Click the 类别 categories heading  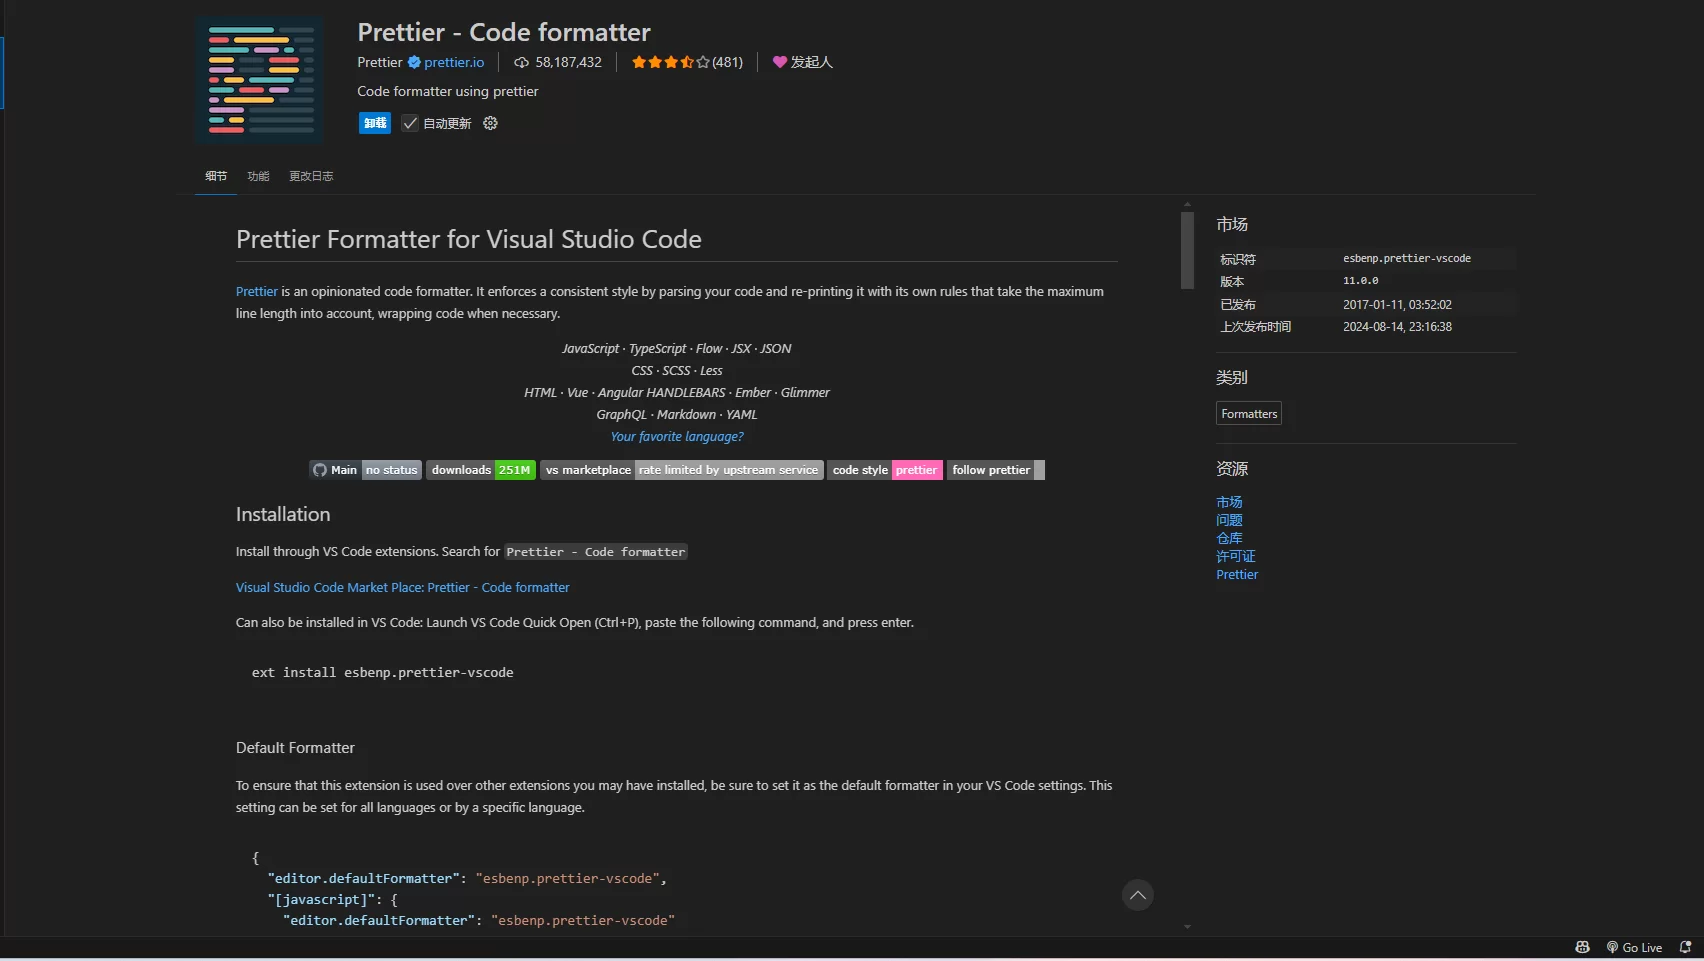pyautogui.click(x=1232, y=378)
